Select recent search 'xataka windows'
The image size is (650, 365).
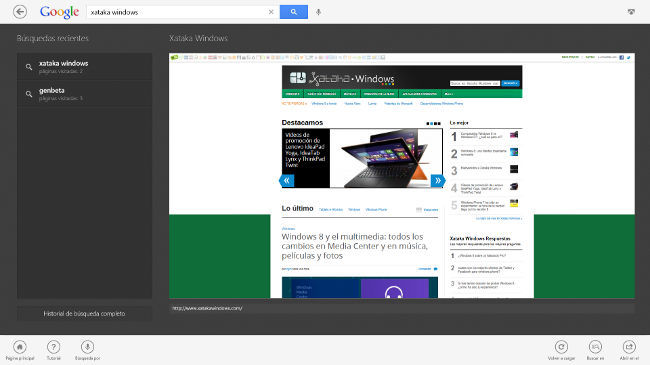pos(84,66)
